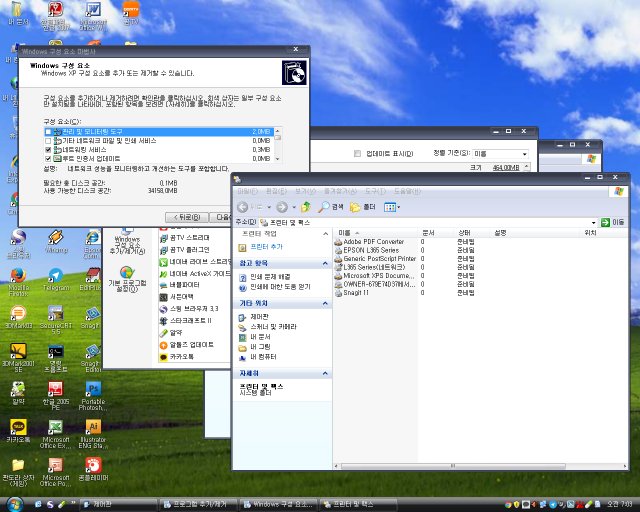Image resolution: width=640 pixels, height=512 pixels.
Task: Select the Generic PostScript Printer
Action: [380, 259]
